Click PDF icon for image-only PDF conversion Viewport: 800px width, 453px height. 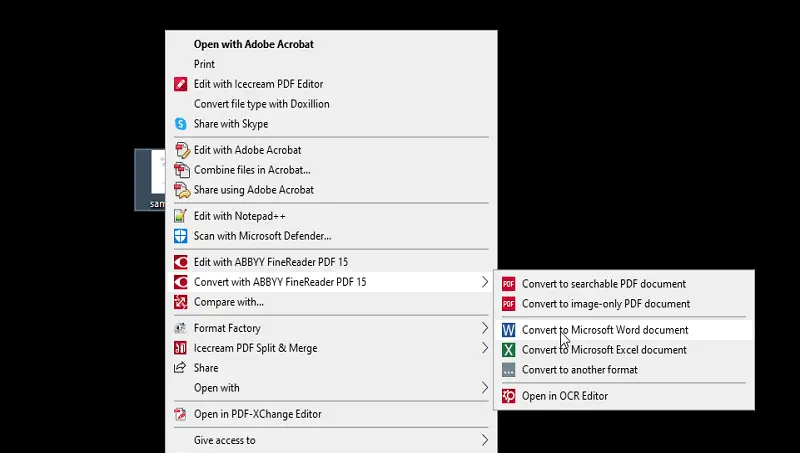pyautogui.click(x=509, y=304)
